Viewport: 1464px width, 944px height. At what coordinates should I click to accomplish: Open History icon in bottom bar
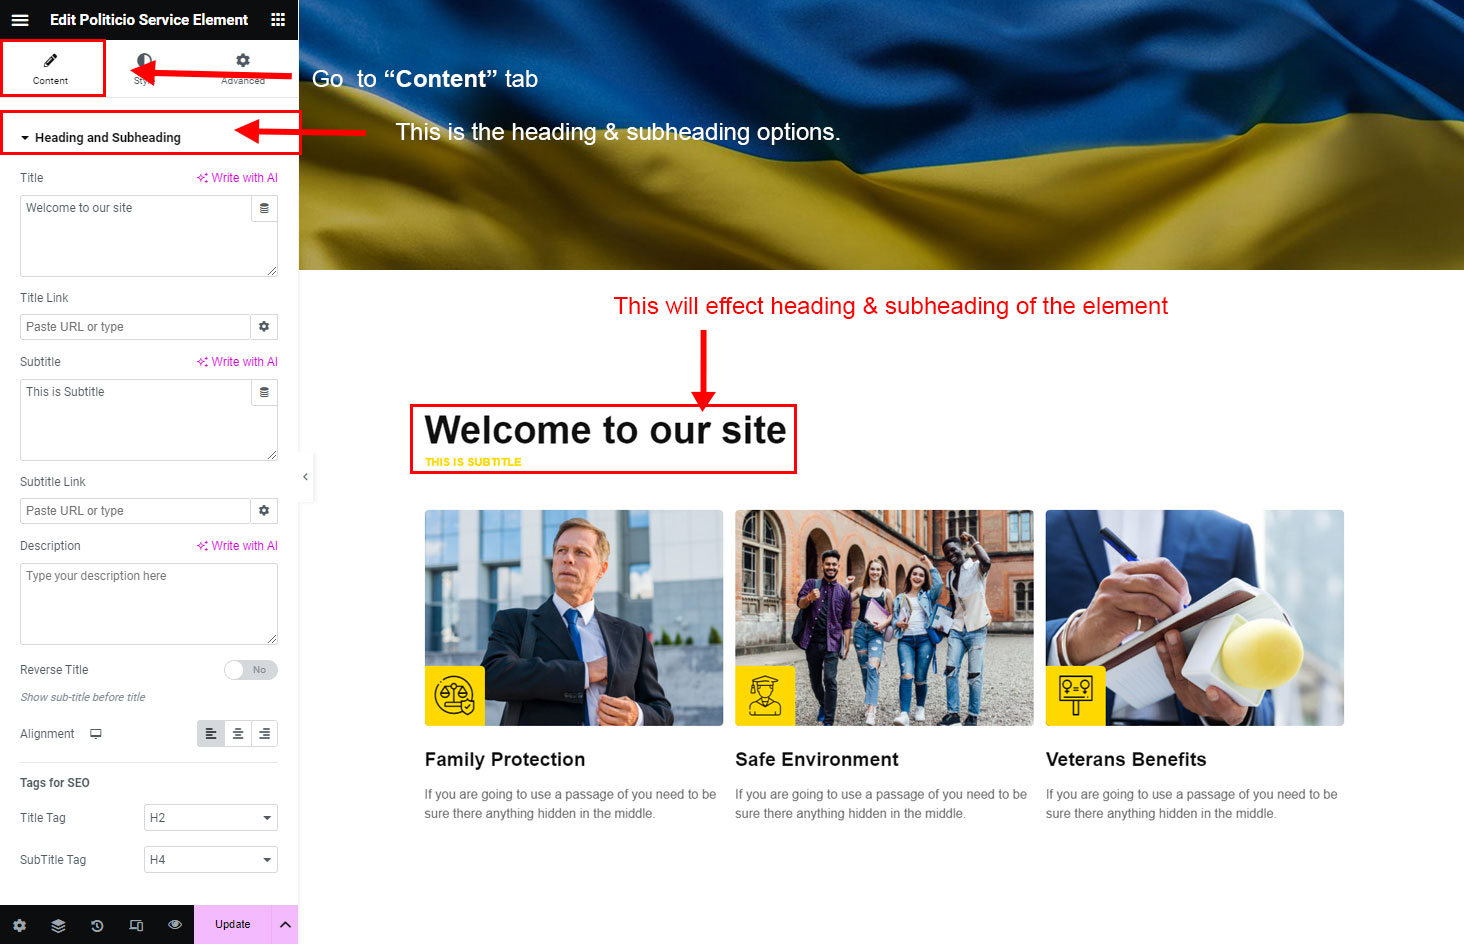click(x=97, y=925)
